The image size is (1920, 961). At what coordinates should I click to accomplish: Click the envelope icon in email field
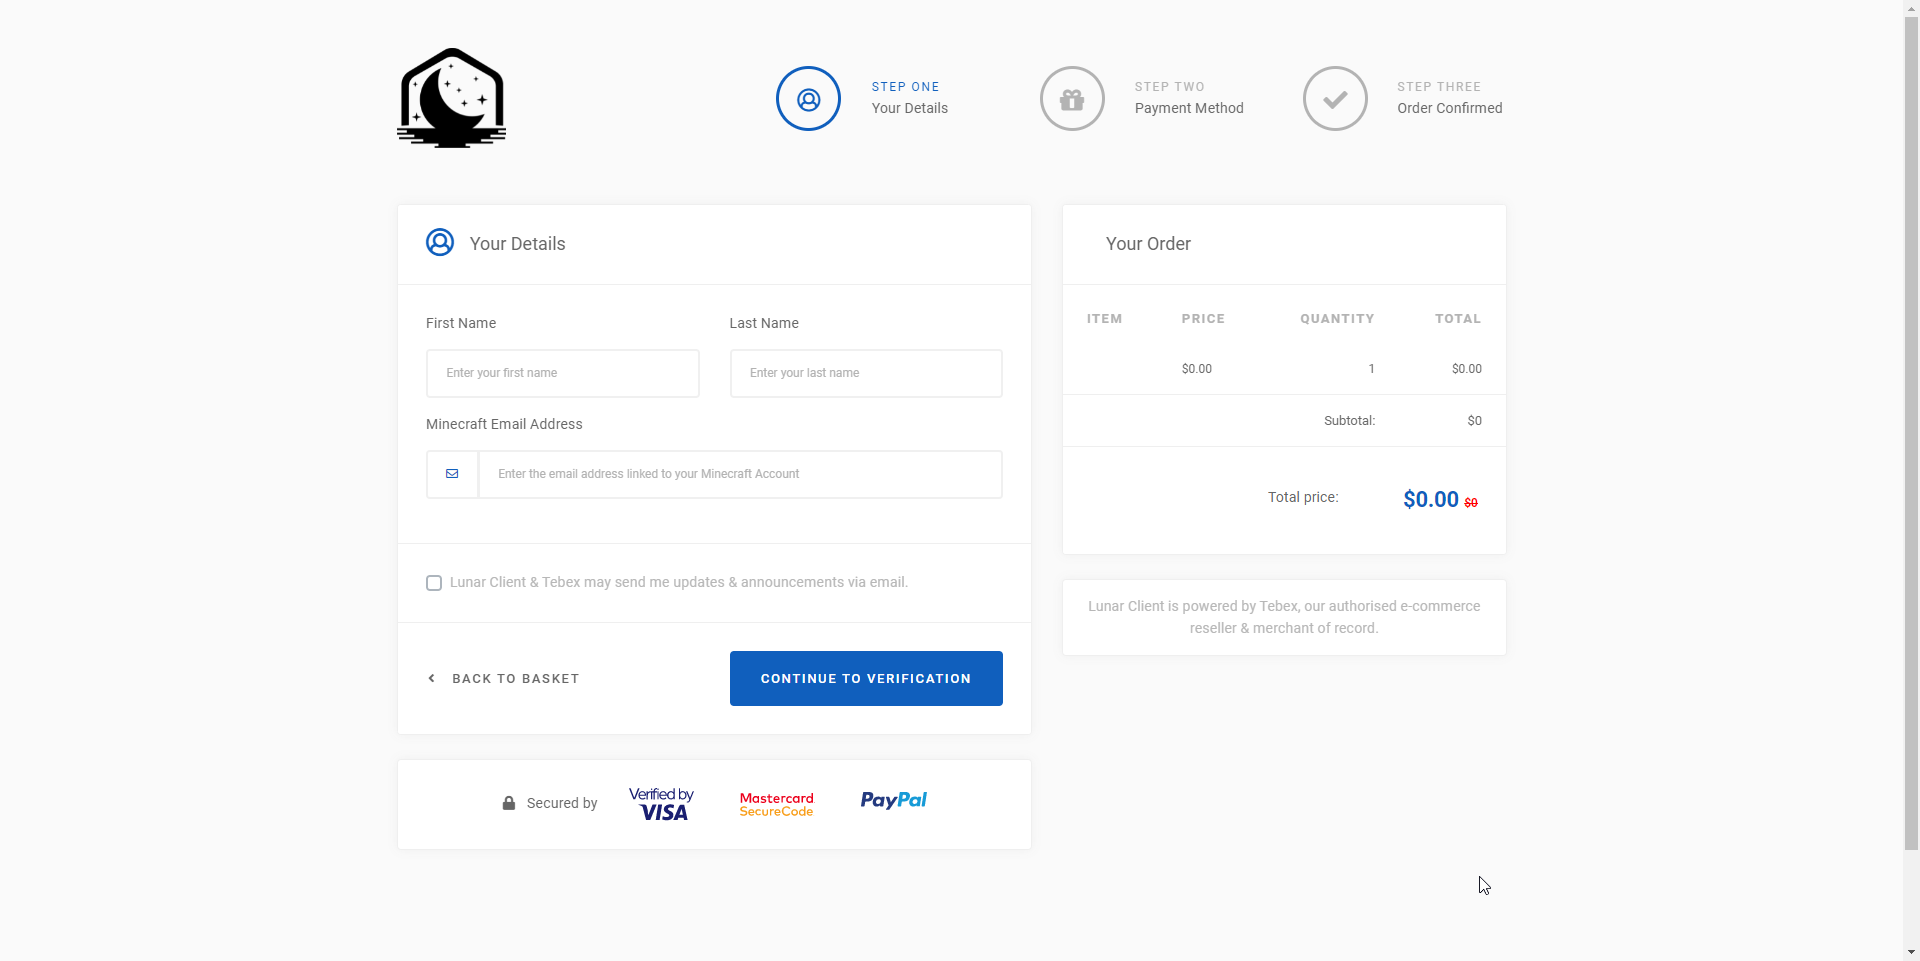pos(452,474)
